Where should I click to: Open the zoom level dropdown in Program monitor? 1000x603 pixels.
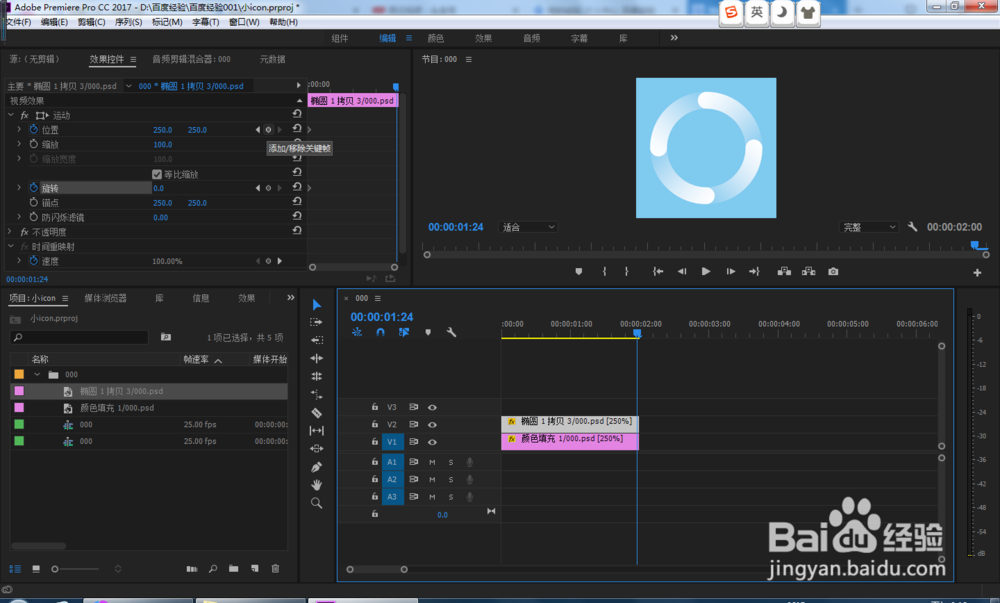[528, 227]
